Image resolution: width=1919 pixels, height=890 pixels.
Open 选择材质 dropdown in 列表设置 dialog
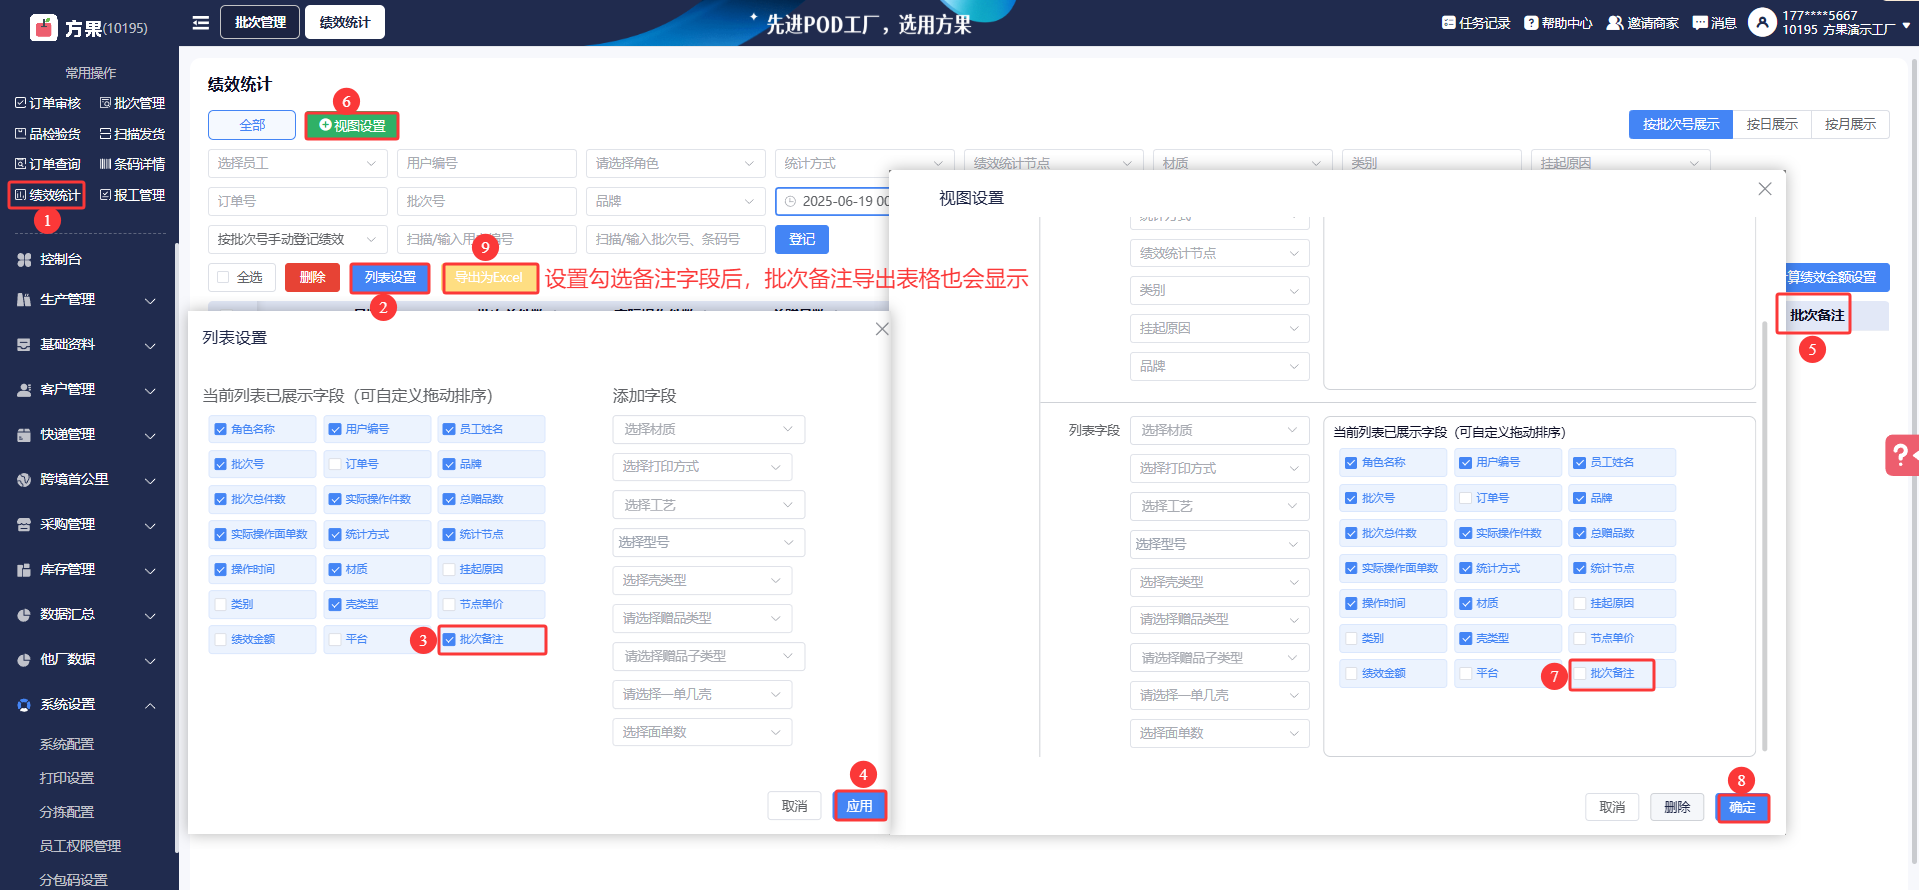click(708, 429)
